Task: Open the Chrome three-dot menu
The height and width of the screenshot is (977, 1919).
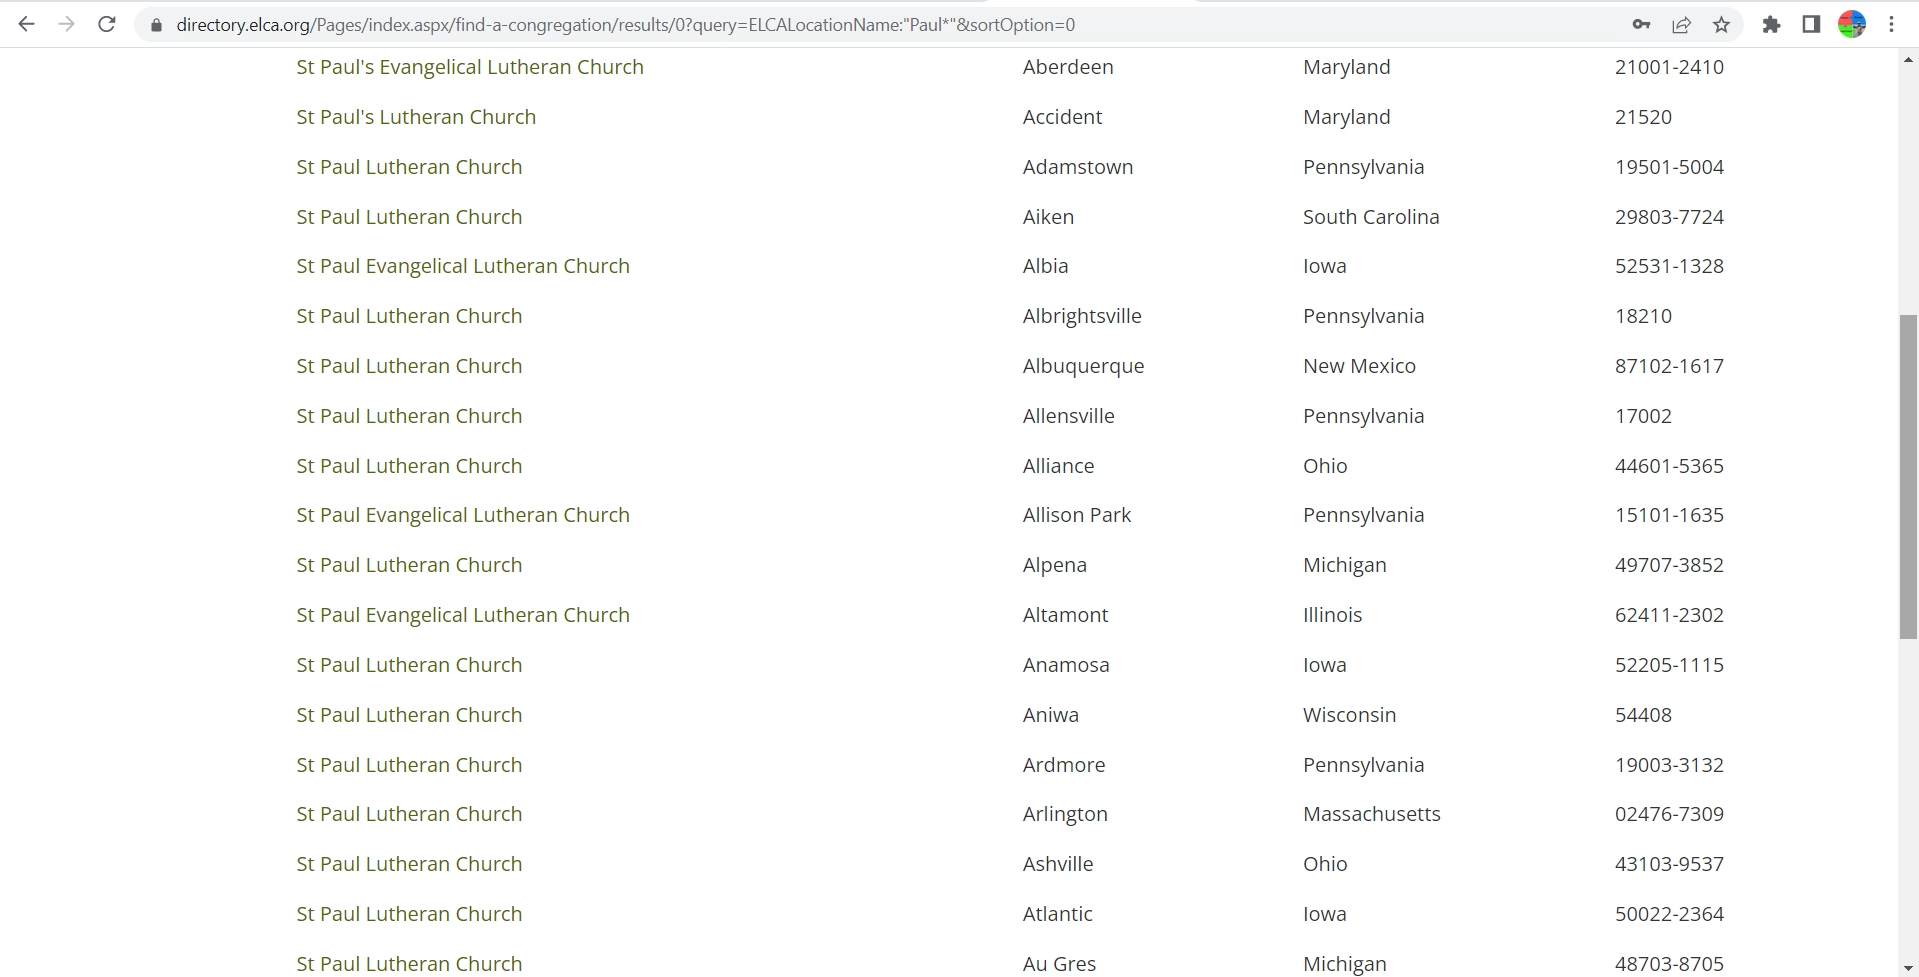Action: pos(1891,25)
